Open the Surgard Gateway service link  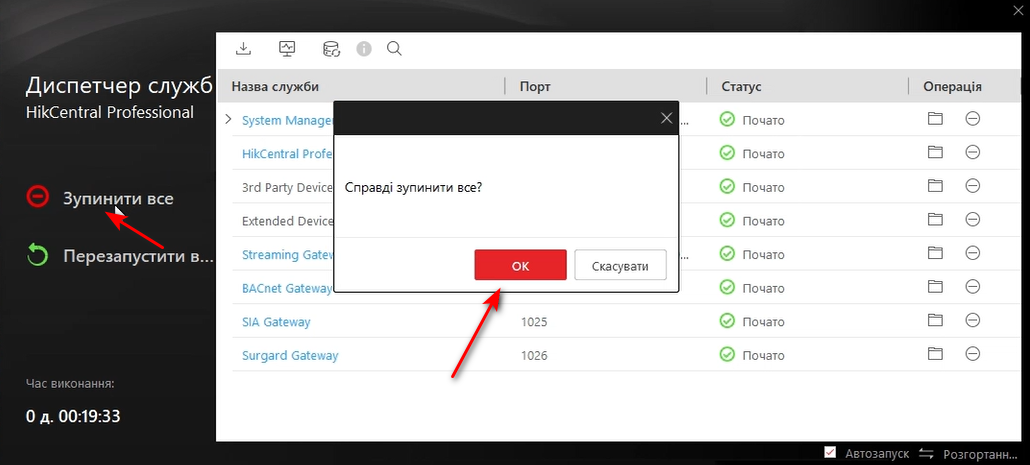coord(290,355)
